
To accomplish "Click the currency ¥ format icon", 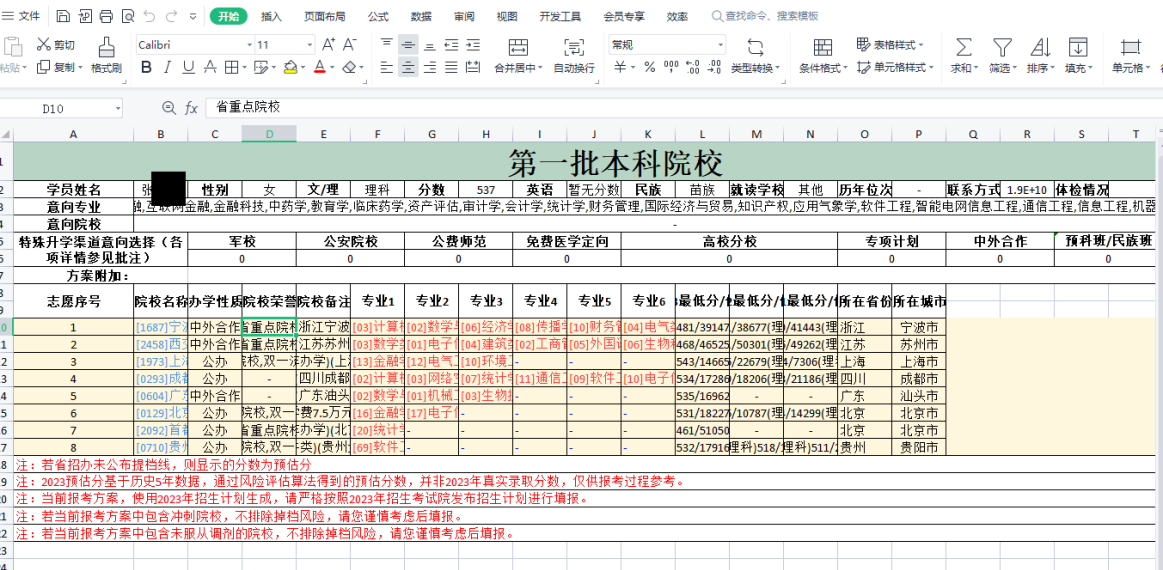I will coord(620,68).
